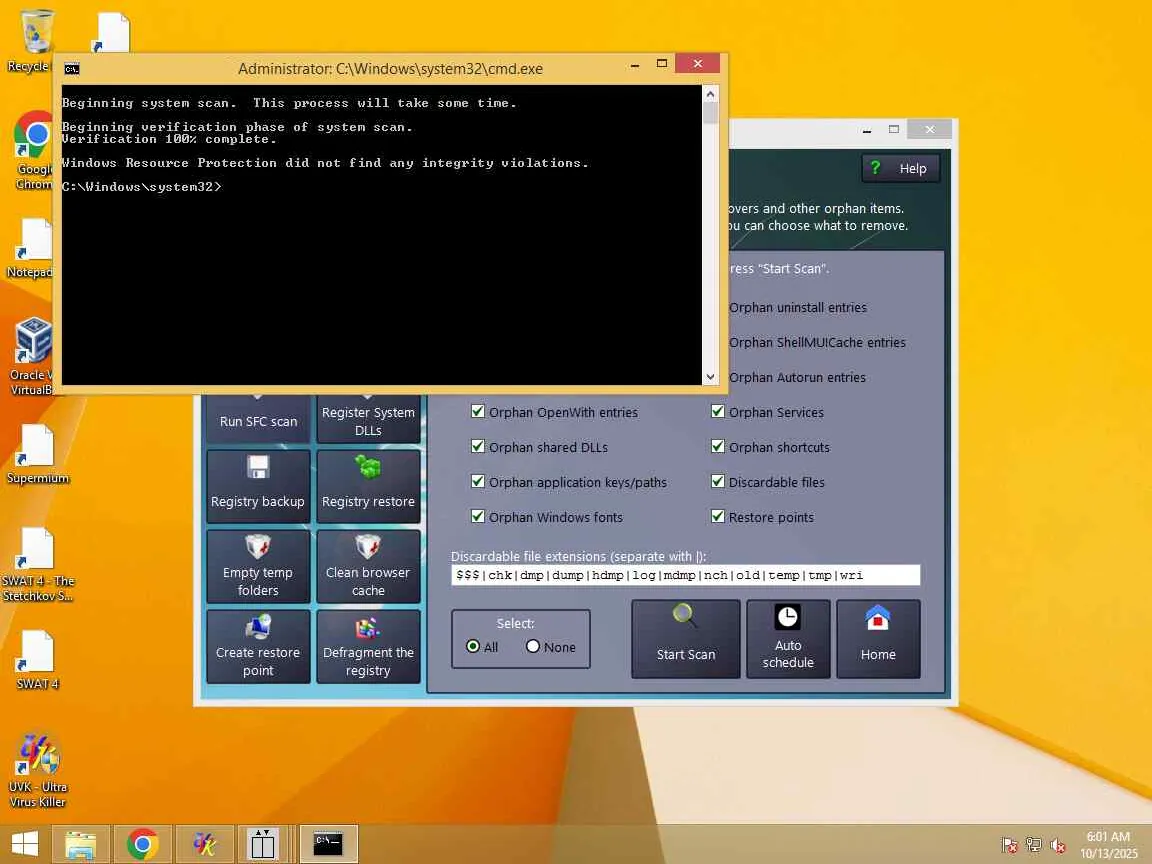Click the Empty temp folders icon
The height and width of the screenshot is (864, 1152).
[258, 546]
